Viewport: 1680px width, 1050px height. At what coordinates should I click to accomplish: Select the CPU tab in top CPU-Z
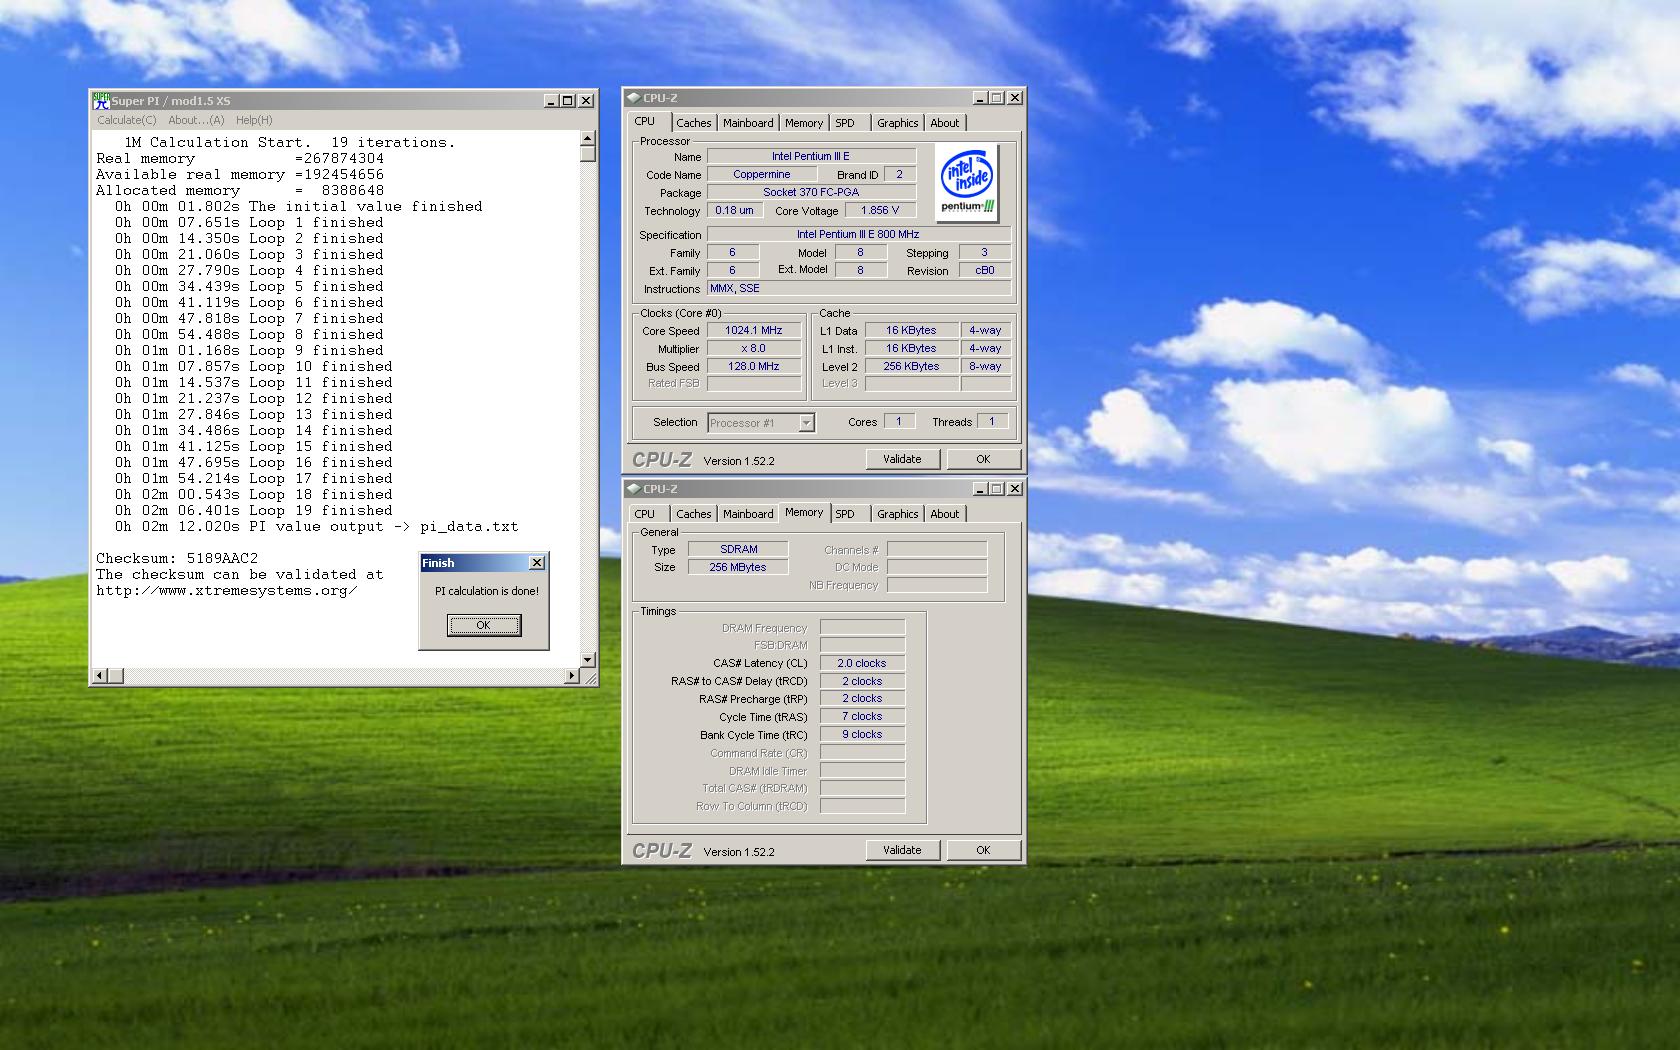point(645,121)
